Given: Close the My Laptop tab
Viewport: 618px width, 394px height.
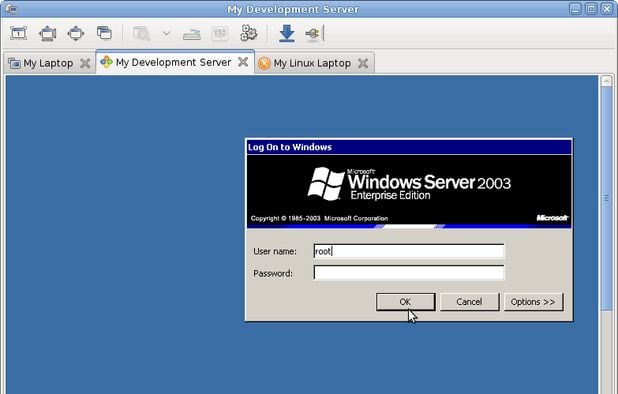Looking at the screenshot, I should coord(85,63).
